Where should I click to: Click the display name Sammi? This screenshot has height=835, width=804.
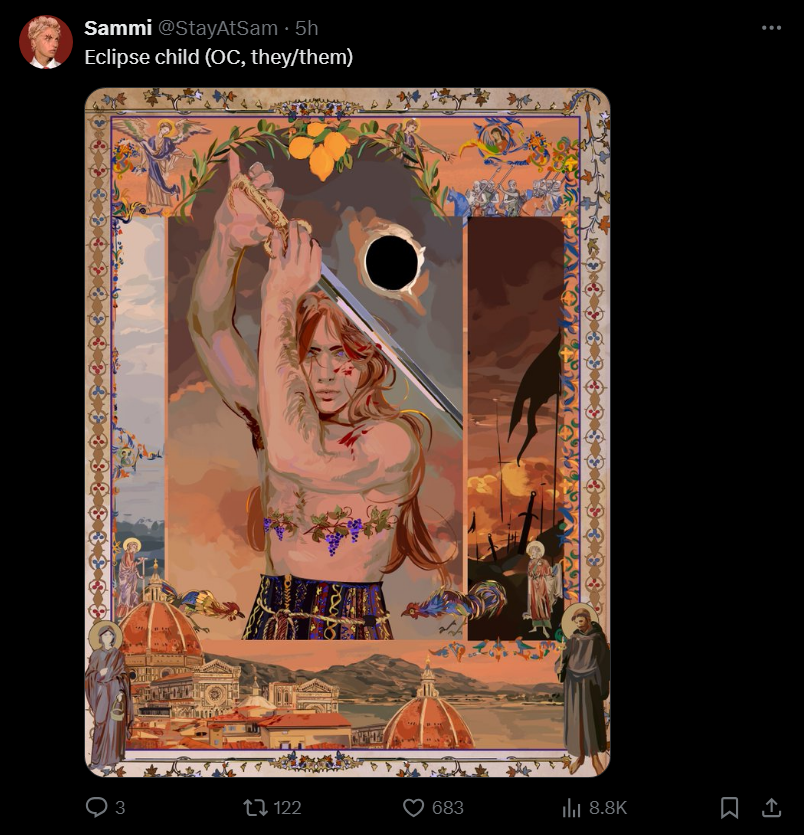pyautogui.click(x=118, y=28)
